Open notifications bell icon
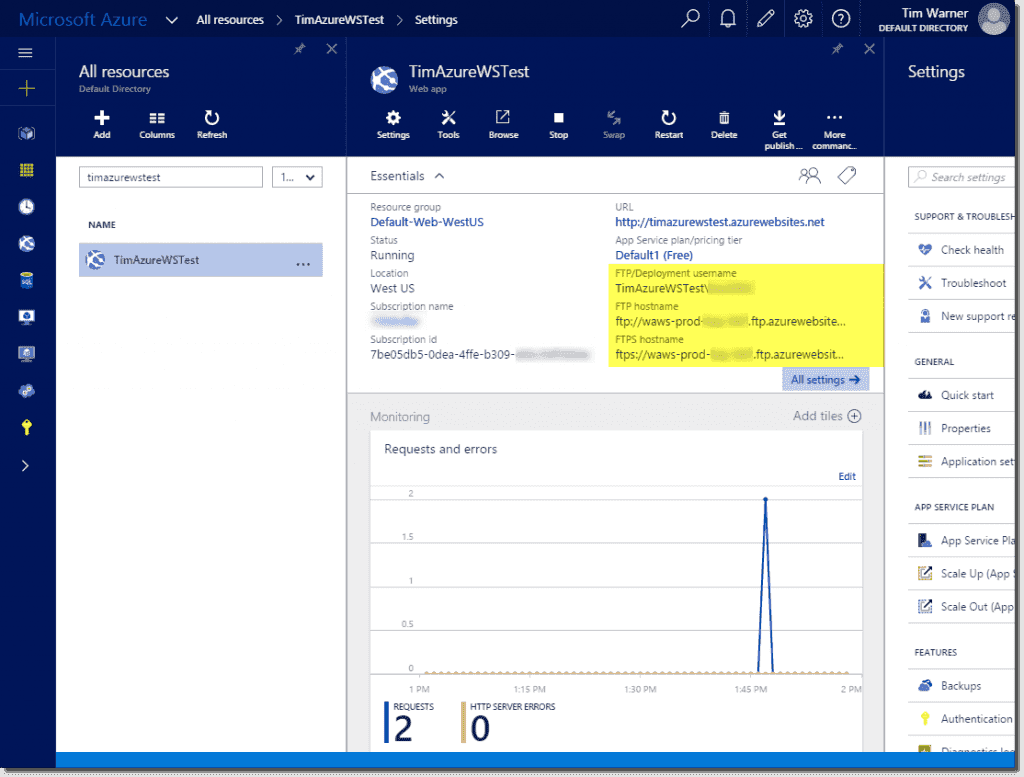The image size is (1024, 777). [x=728, y=18]
